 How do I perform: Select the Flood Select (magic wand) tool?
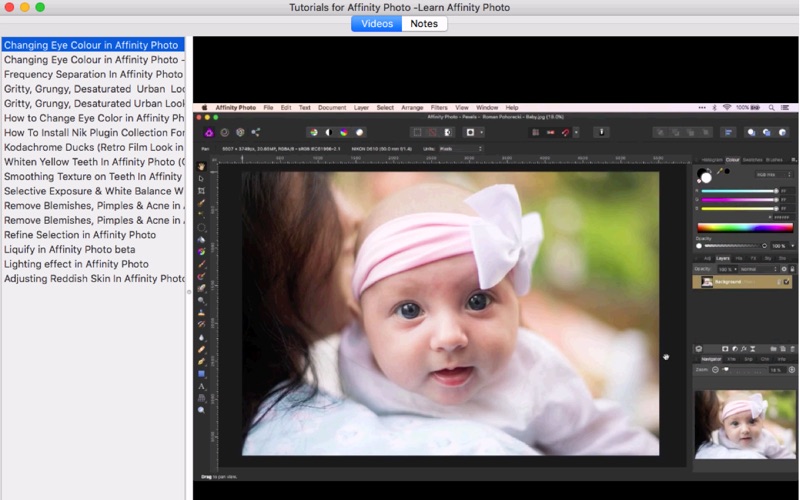202,214
